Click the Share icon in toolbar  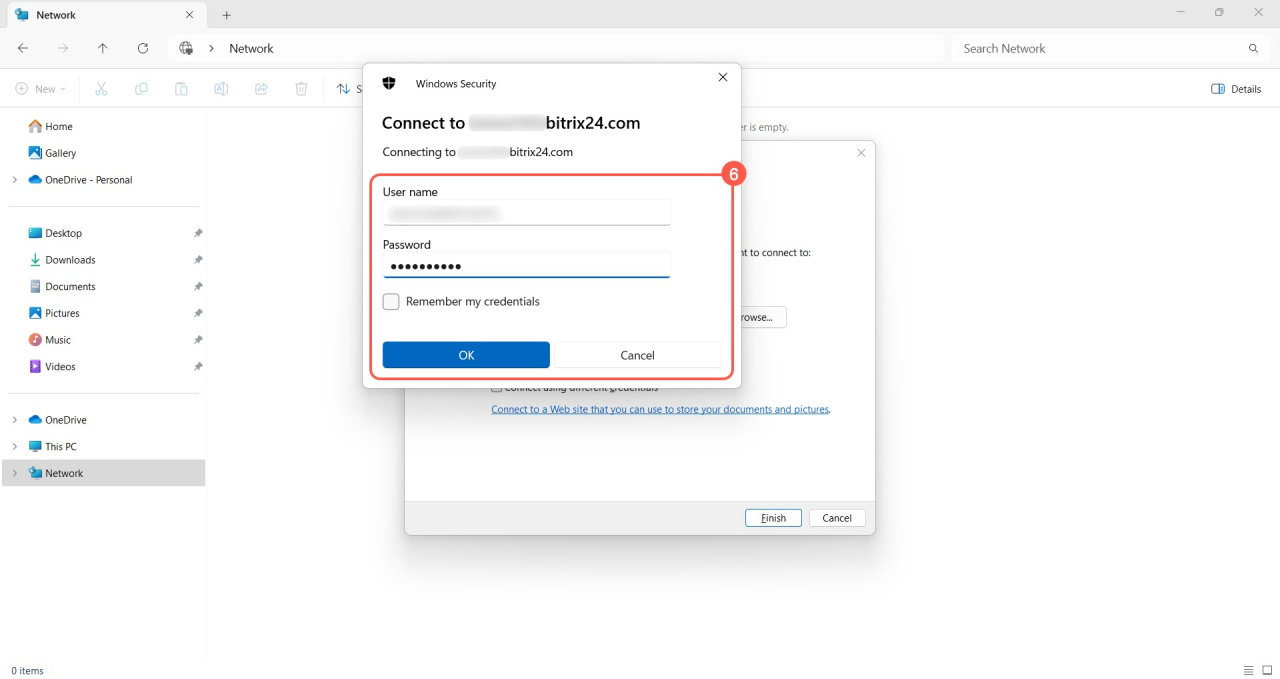[261, 89]
